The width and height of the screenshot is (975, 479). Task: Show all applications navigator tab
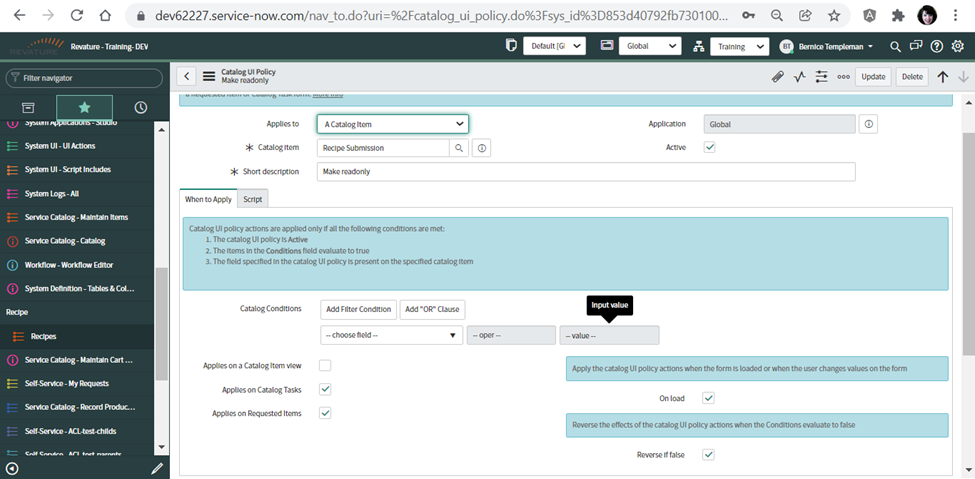coord(28,108)
